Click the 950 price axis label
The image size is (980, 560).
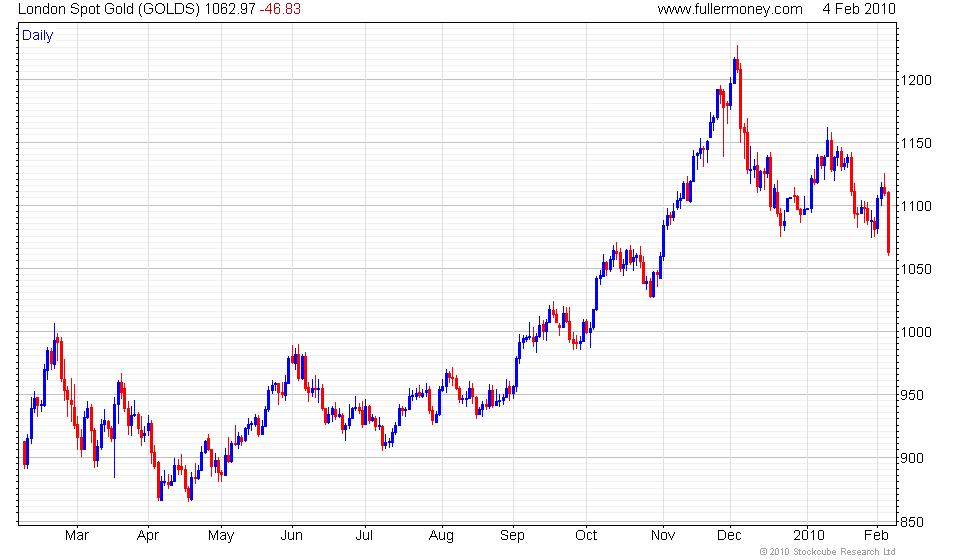912,395
